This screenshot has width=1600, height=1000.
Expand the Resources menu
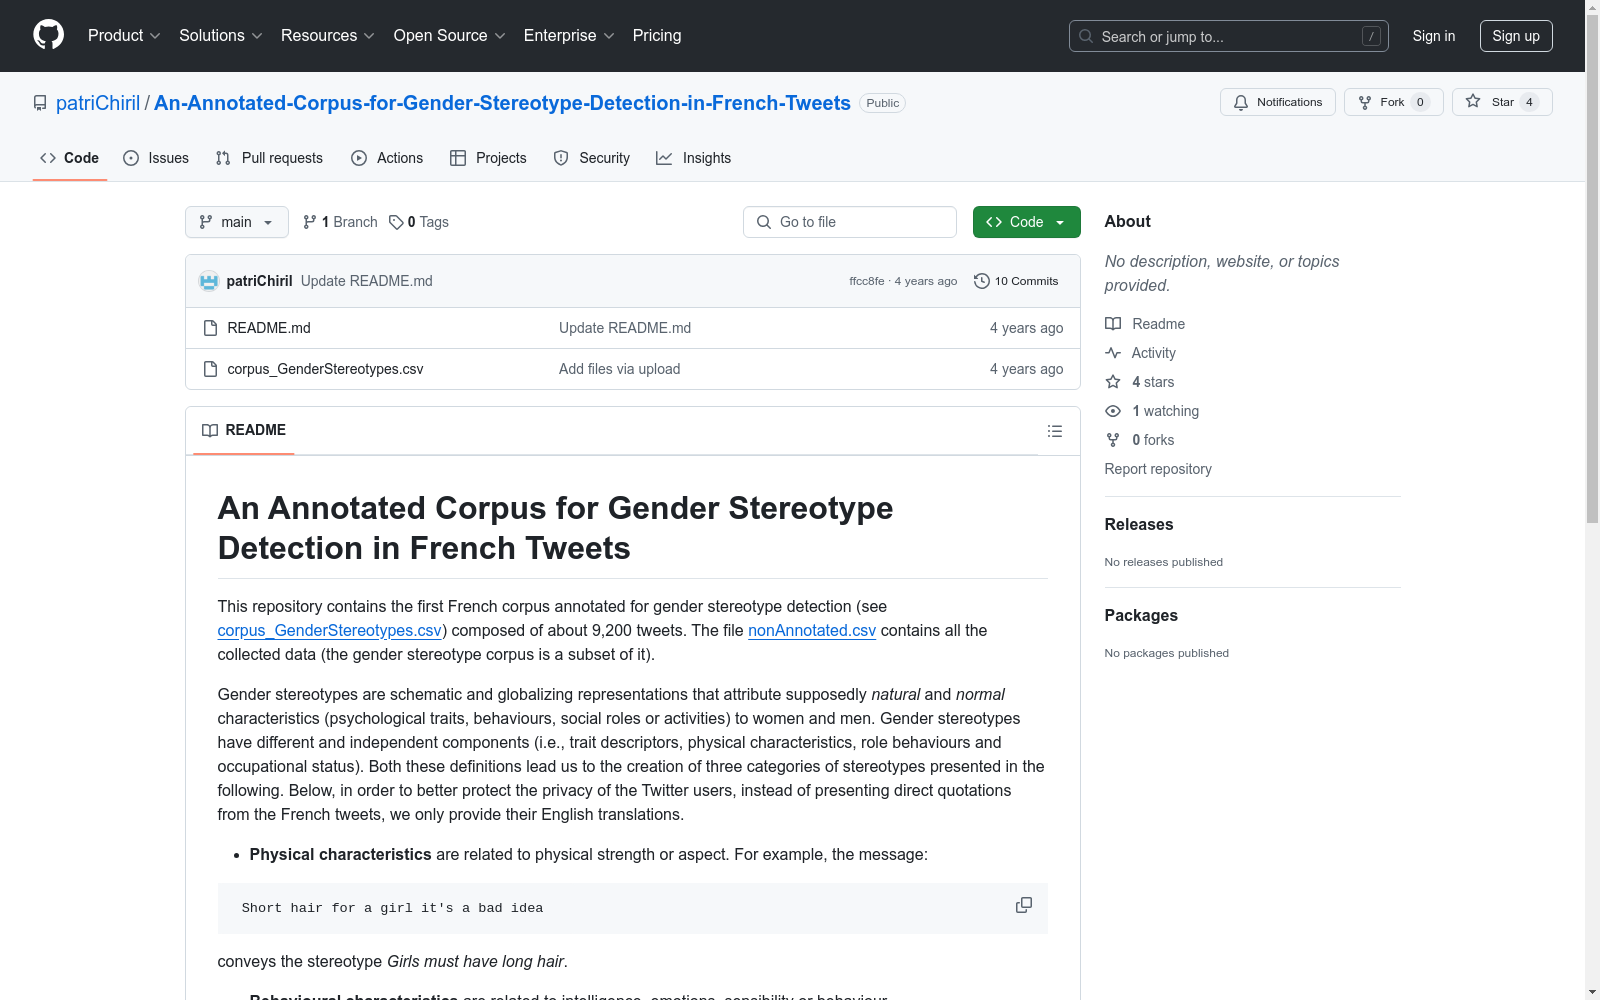(327, 36)
